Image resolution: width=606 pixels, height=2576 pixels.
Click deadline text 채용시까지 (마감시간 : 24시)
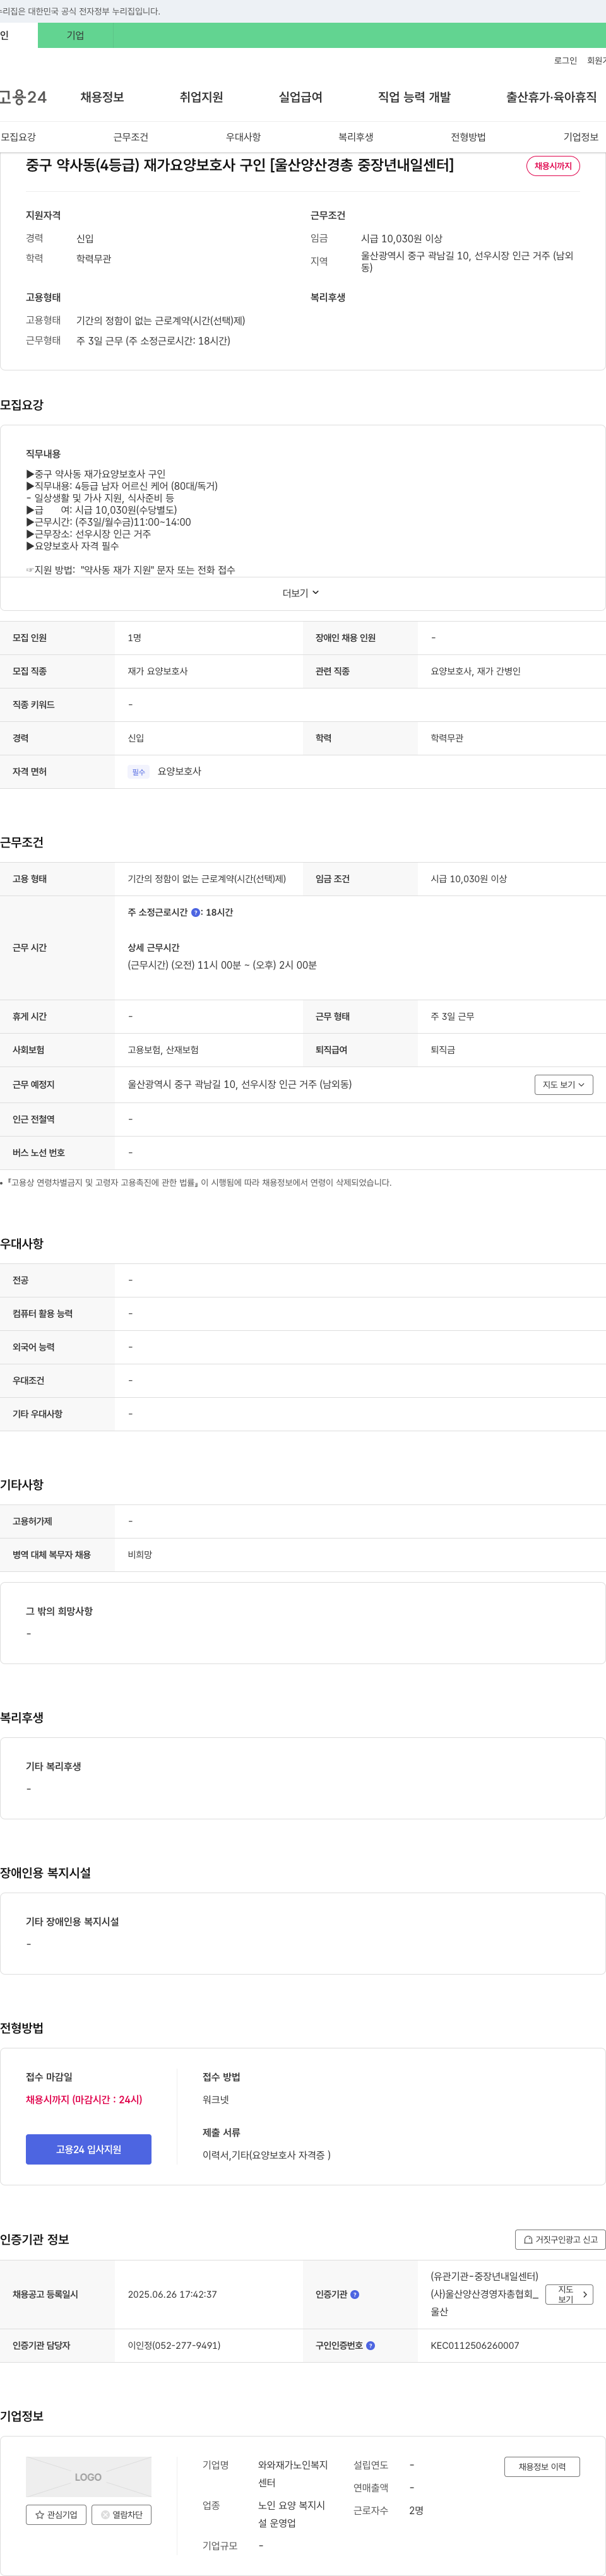coord(84,2099)
